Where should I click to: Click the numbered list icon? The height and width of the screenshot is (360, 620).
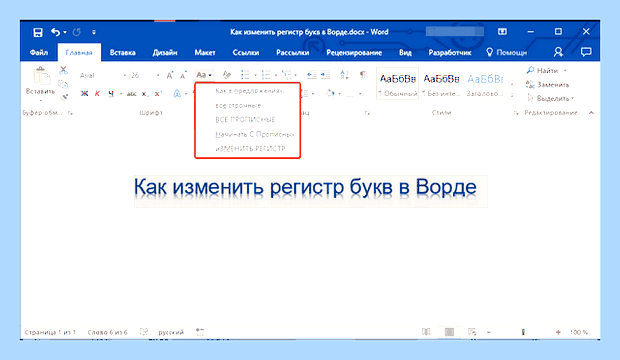pos(266,75)
